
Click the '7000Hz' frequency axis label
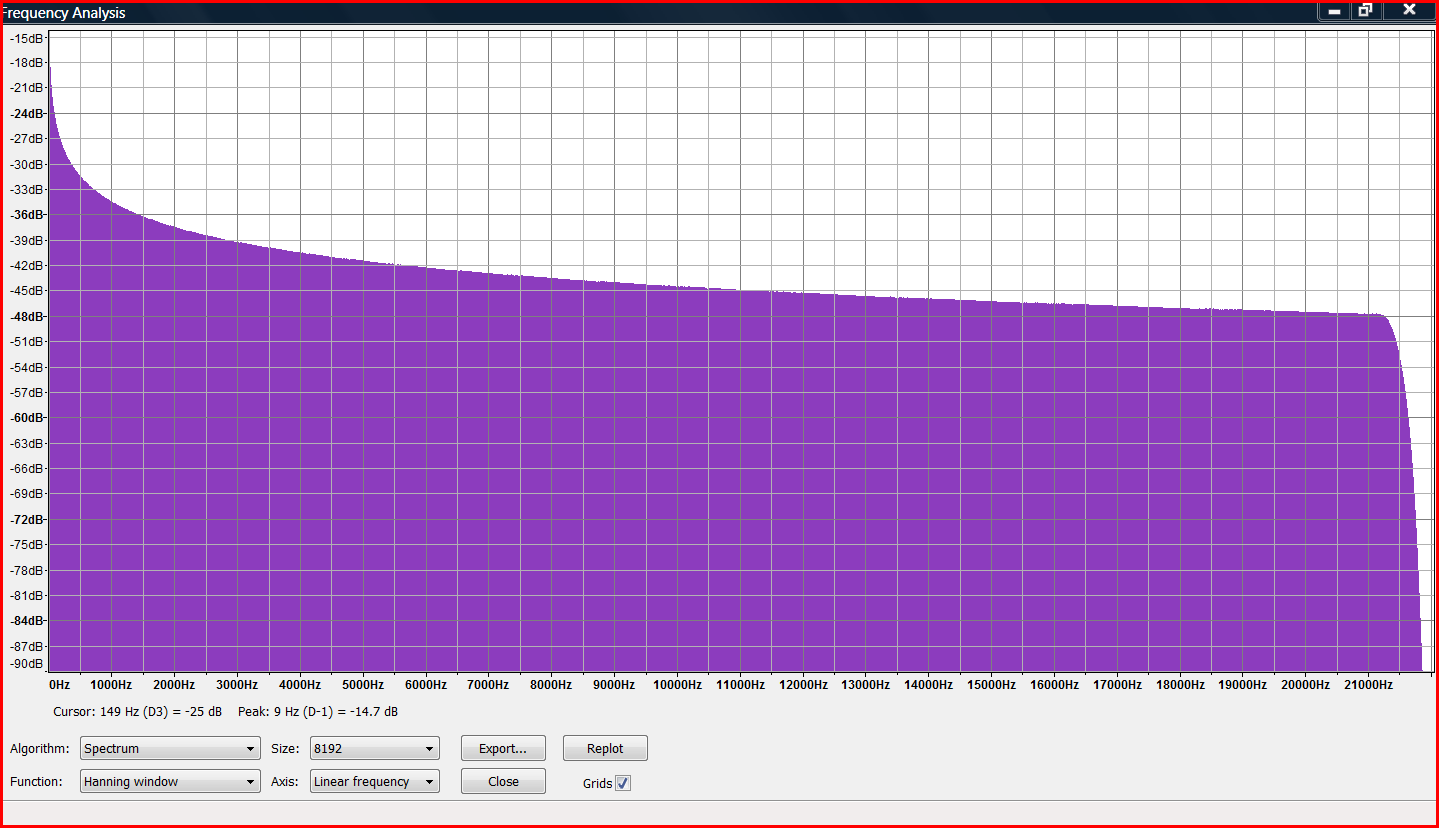489,685
